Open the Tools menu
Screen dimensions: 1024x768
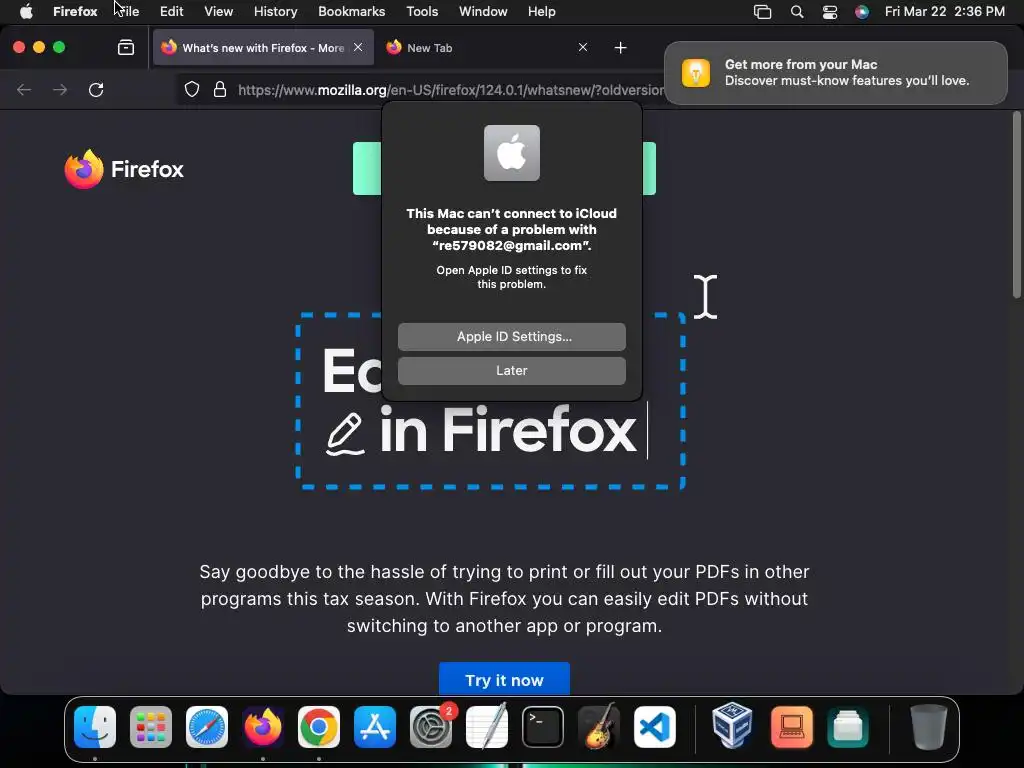point(422,11)
